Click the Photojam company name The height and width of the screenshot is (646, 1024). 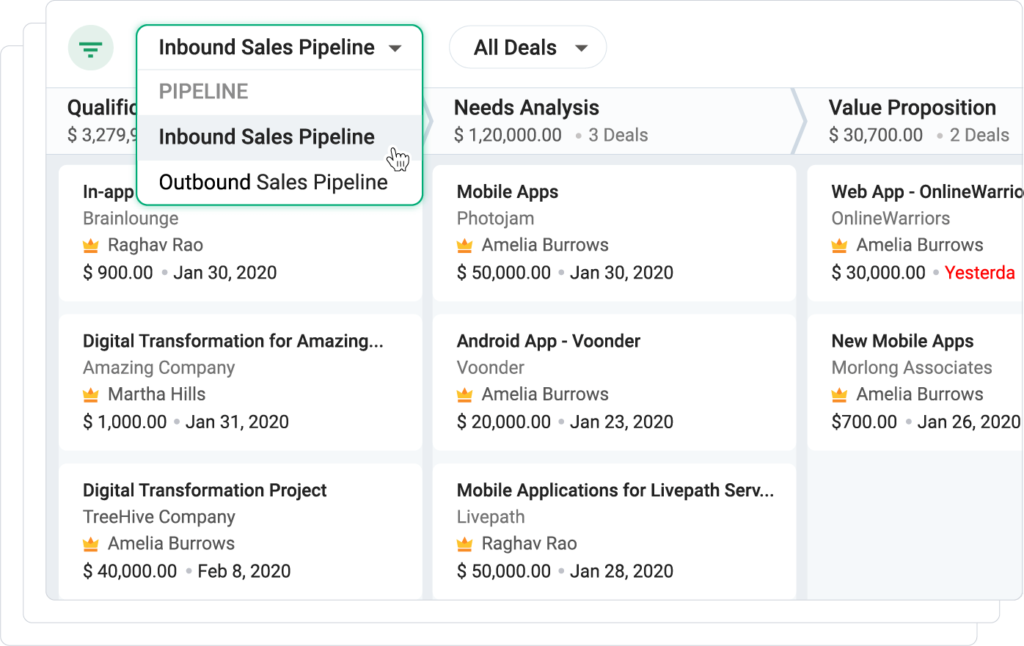coord(496,218)
